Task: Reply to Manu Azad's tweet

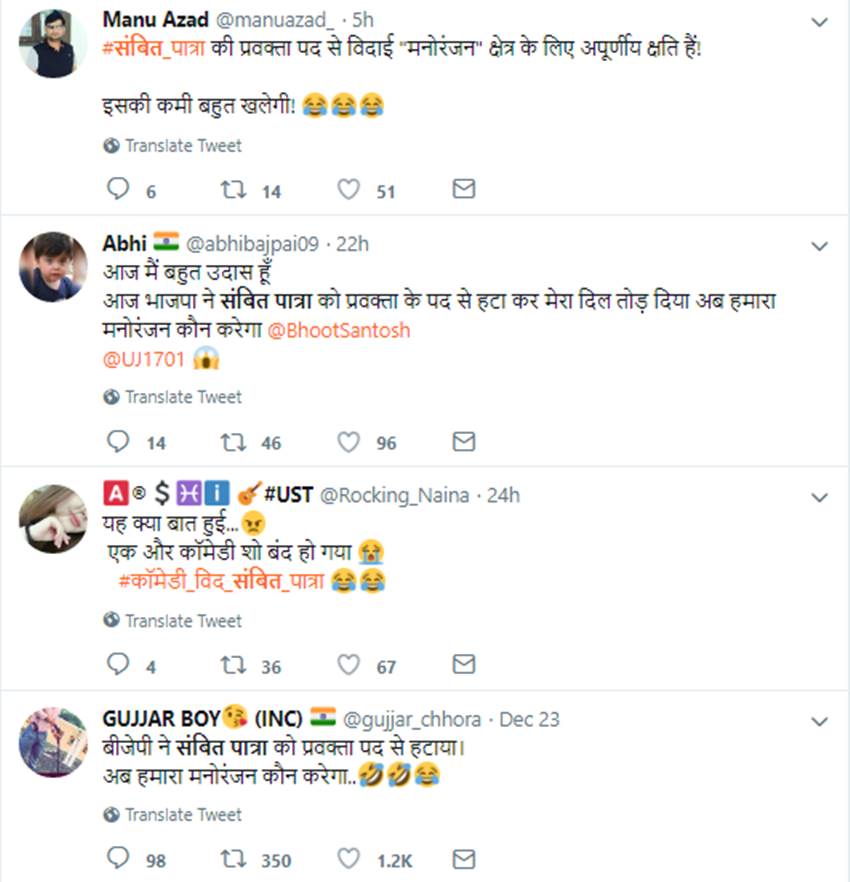Action: 118,190
